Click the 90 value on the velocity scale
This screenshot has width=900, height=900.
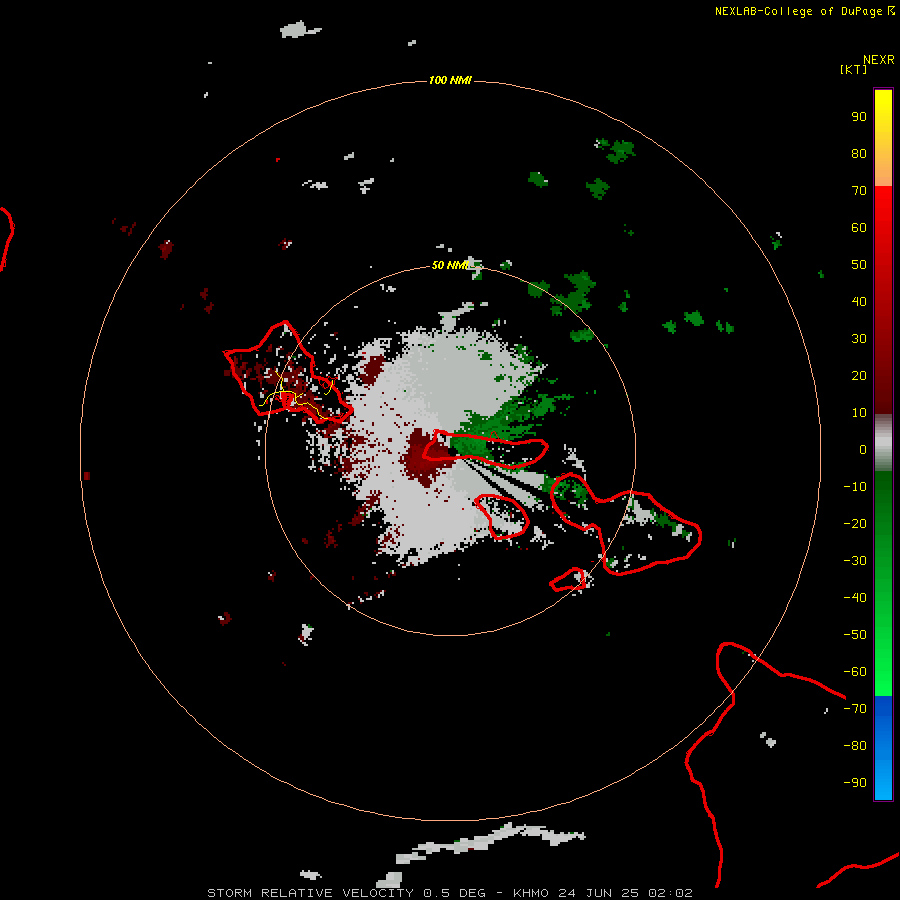(x=859, y=117)
